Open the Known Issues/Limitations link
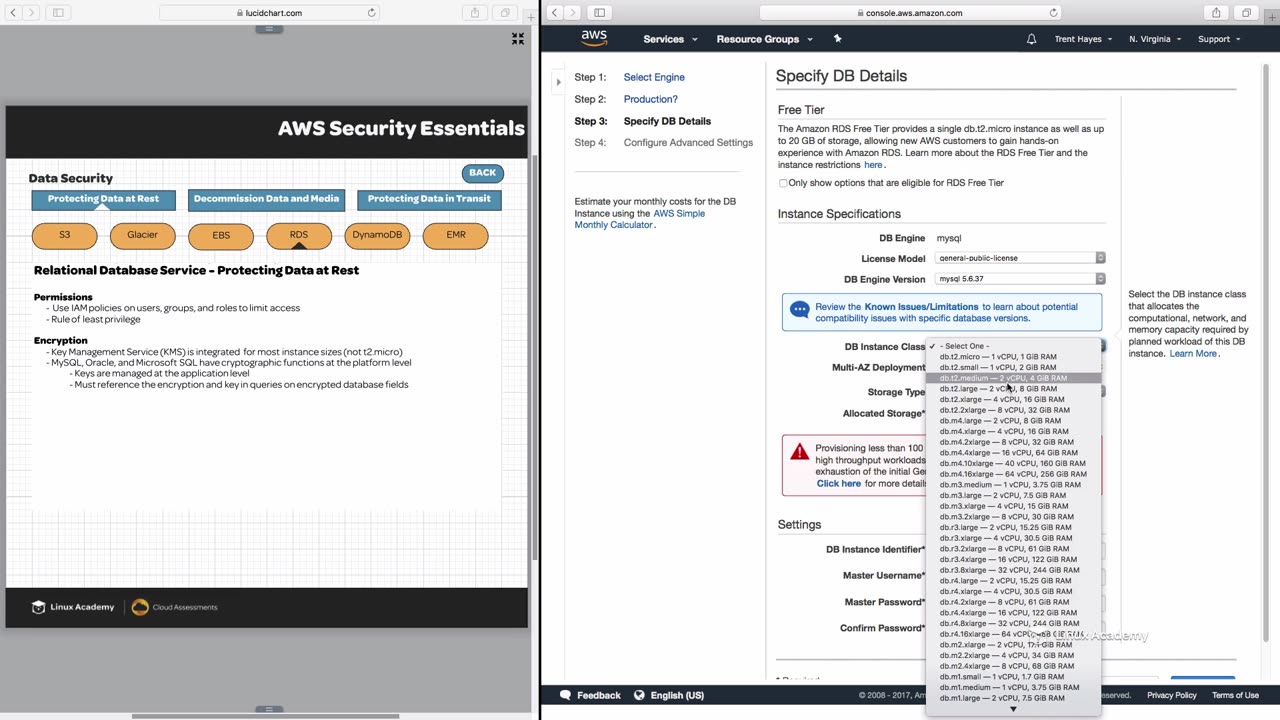This screenshot has width=1280, height=720. click(x=921, y=307)
